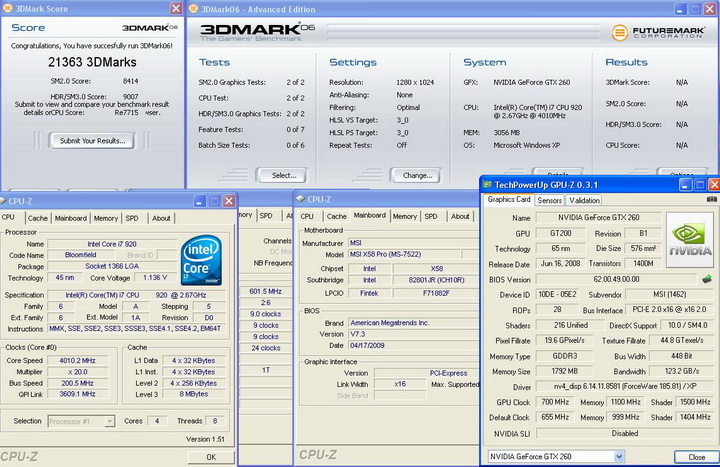
Task: Switch to Cache tab in CPU-Z mainboard window
Action: tap(337, 216)
